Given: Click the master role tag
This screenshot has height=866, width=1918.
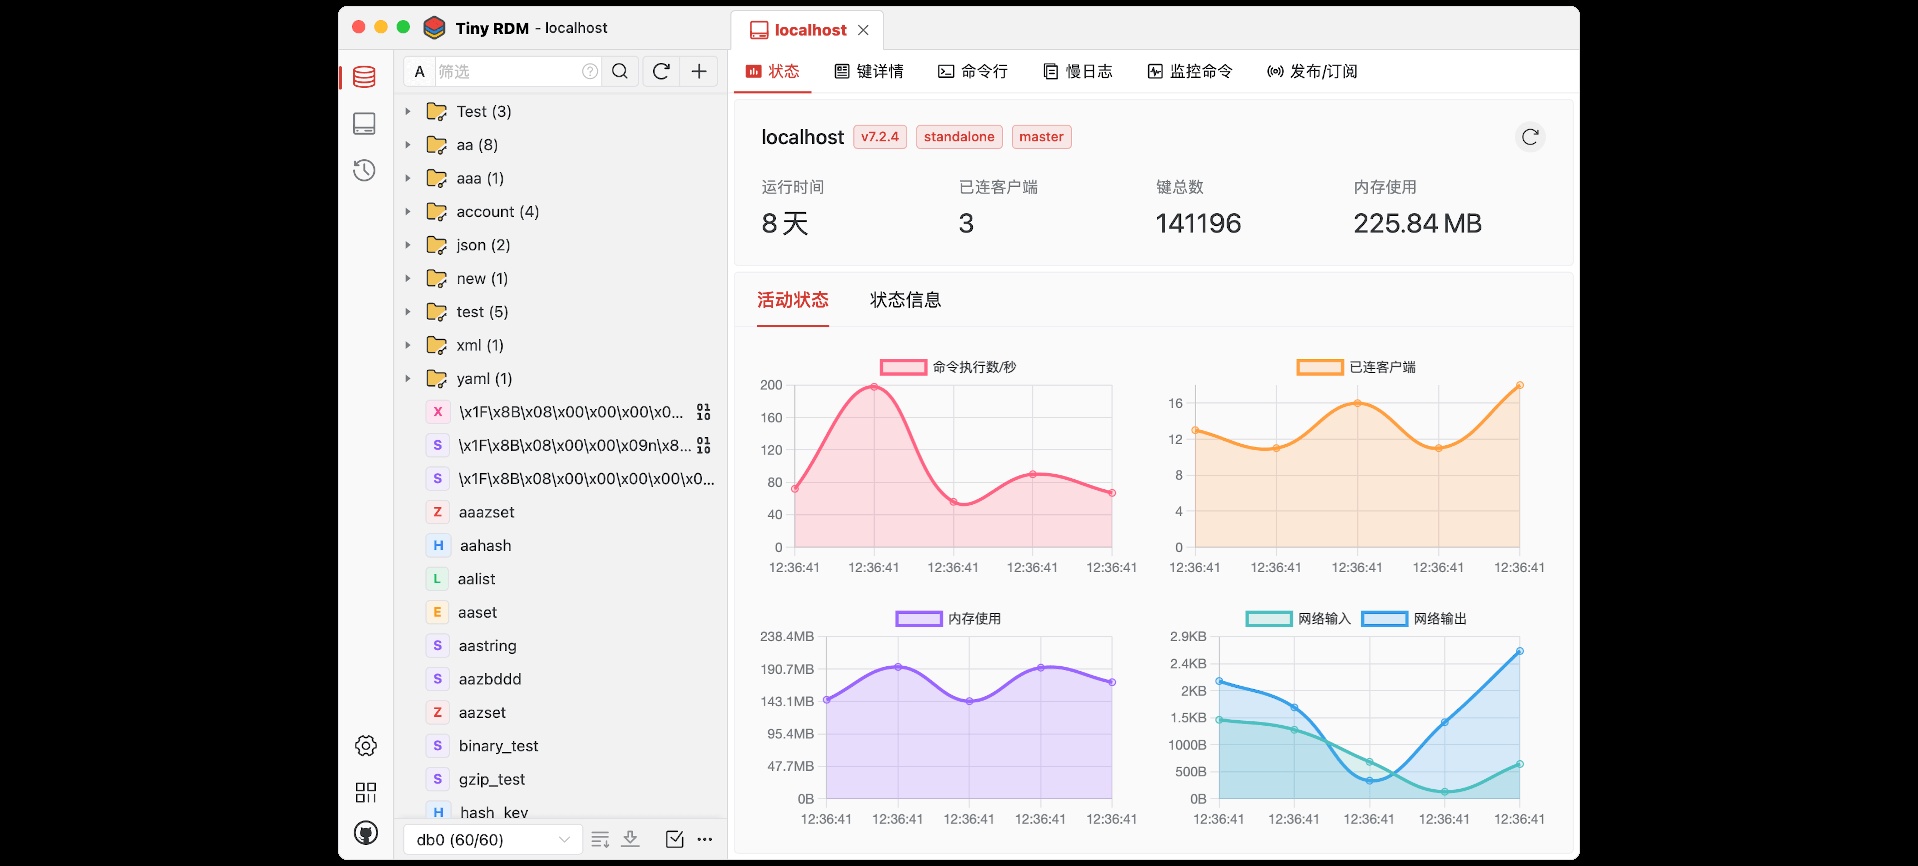Looking at the screenshot, I should [1041, 137].
